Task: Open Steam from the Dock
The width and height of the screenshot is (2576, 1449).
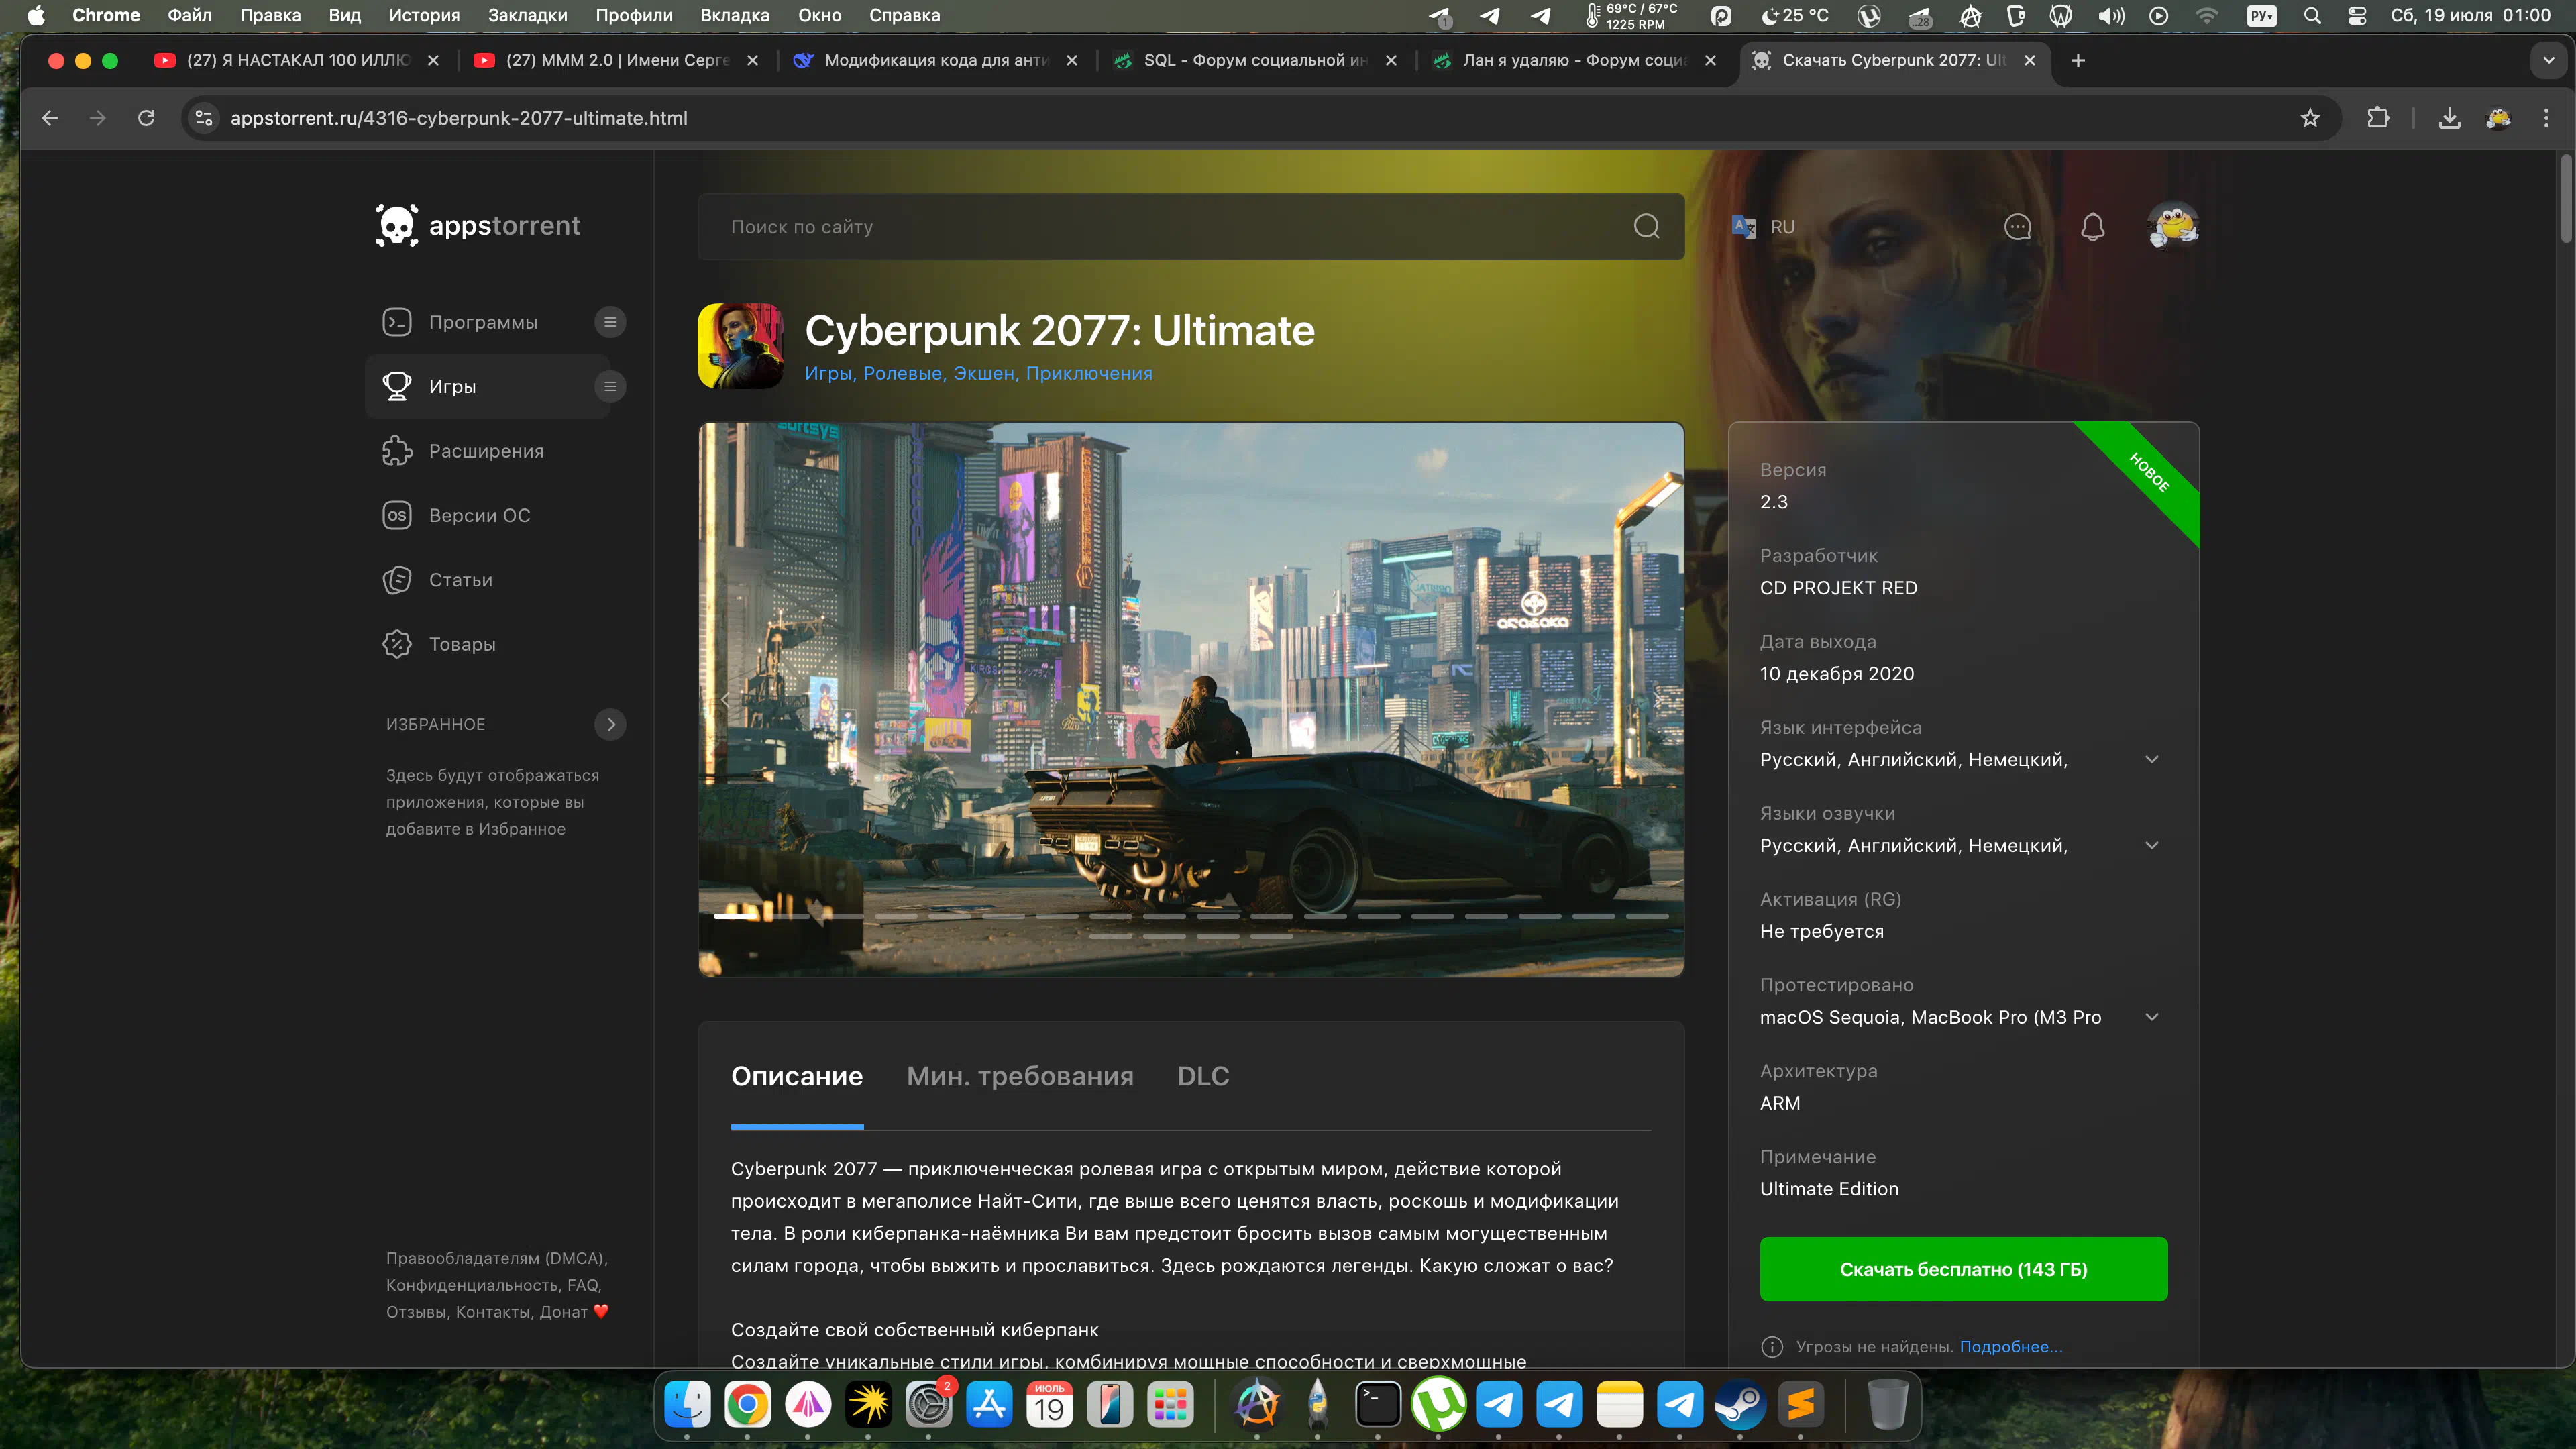Action: pyautogui.click(x=1740, y=1405)
